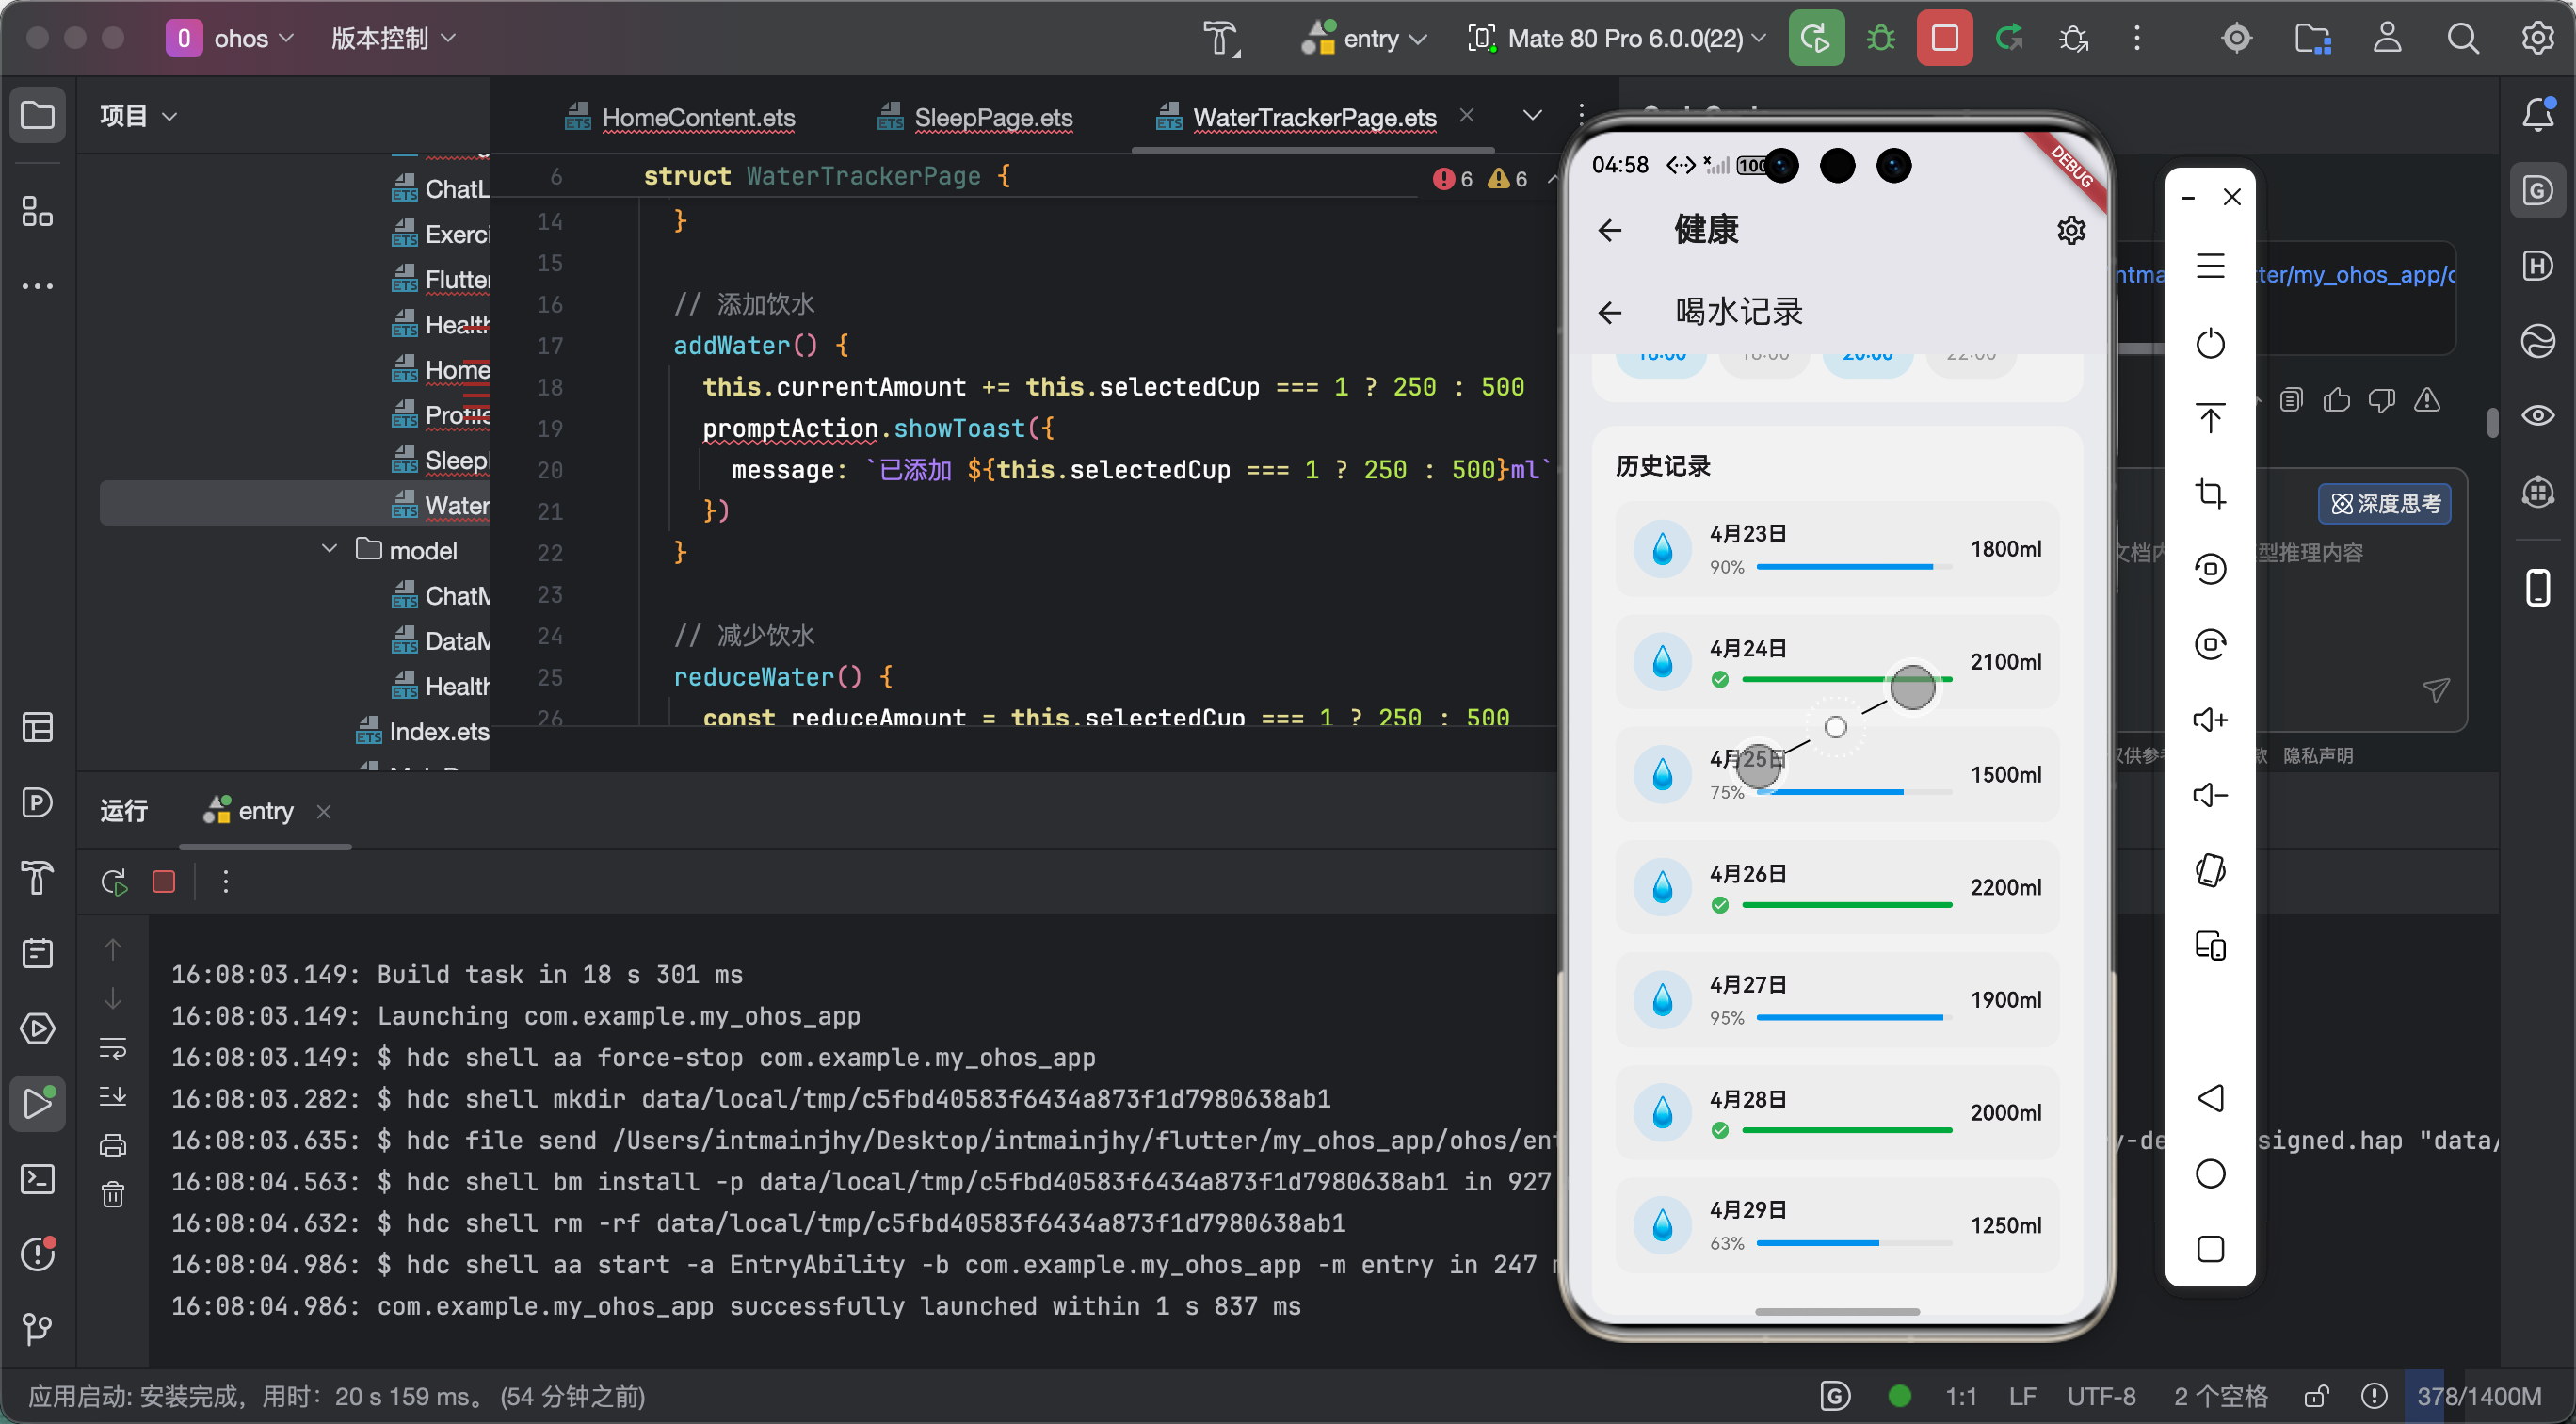Switch to SleepPage.ets editor tab
This screenshot has height=1424, width=2576.
[992, 118]
